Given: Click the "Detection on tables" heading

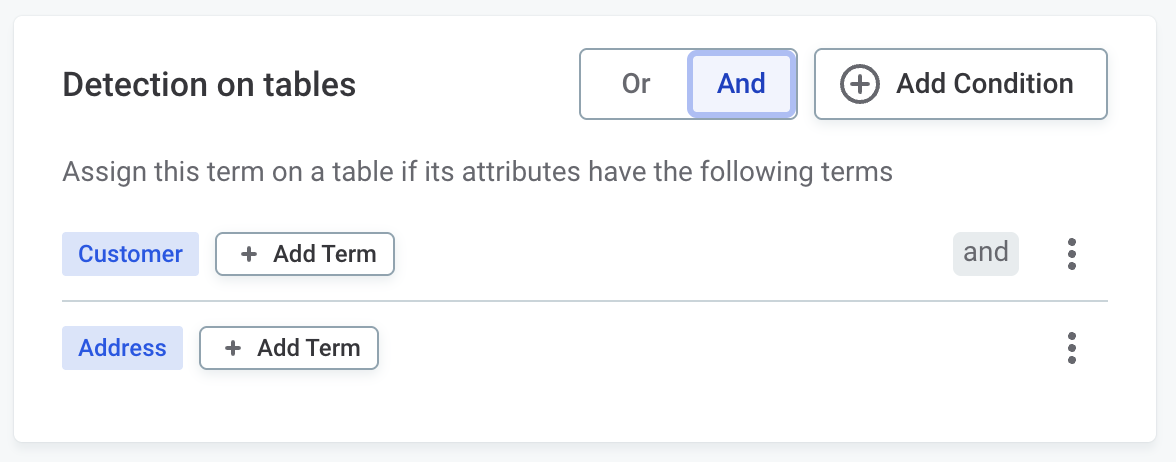Looking at the screenshot, I should (x=209, y=85).
